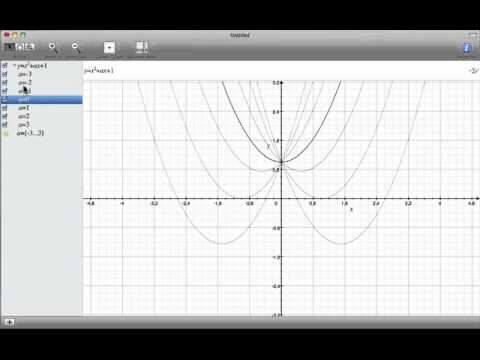The image size is (480, 360).
Task: Open the sigma equation-templates dropdown
Action: tap(473, 71)
